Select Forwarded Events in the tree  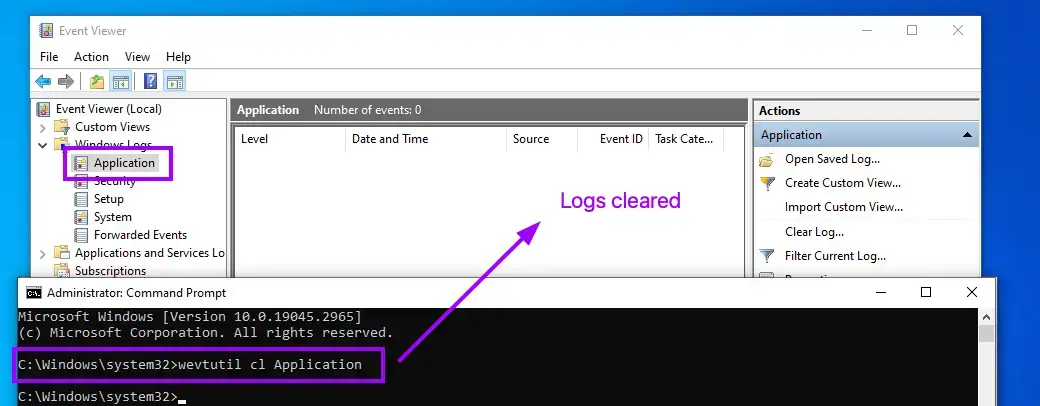pyautogui.click(x=141, y=235)
